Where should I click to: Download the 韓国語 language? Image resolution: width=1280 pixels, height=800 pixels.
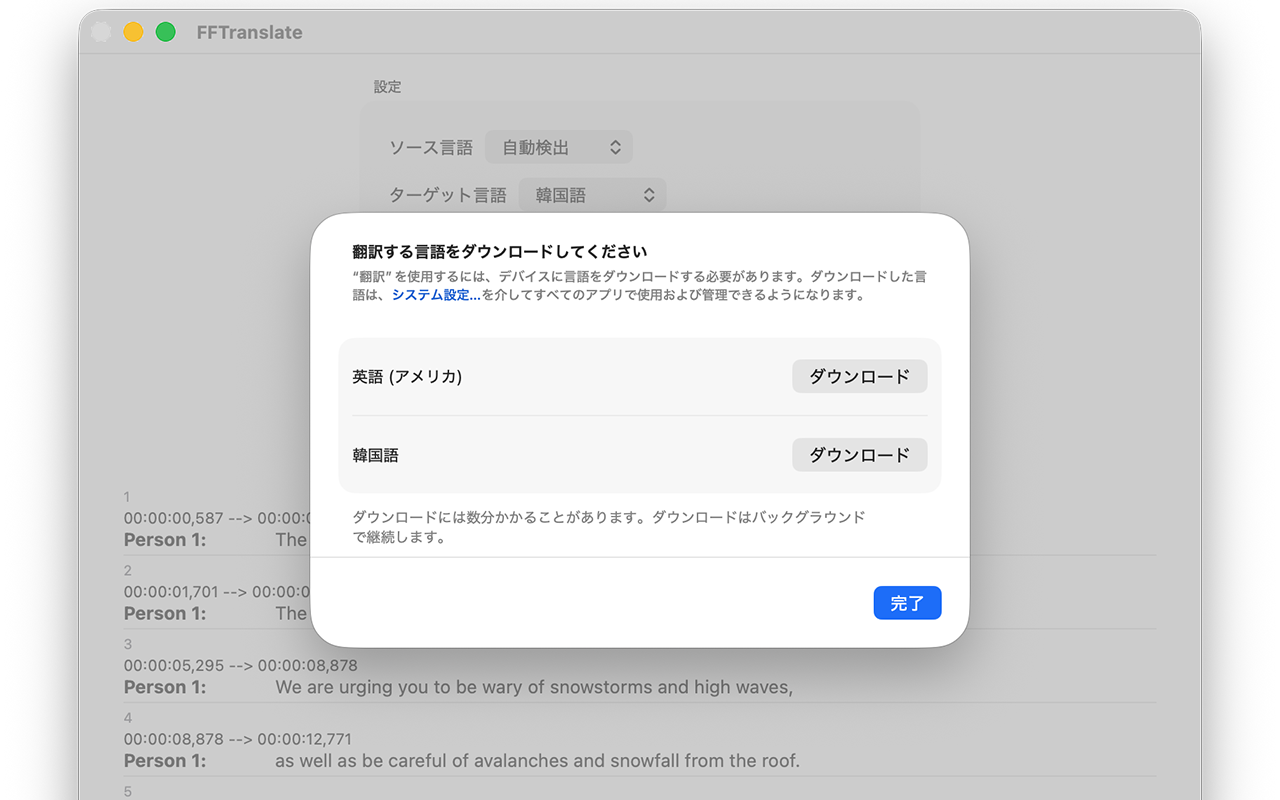[x=859, y=455]
